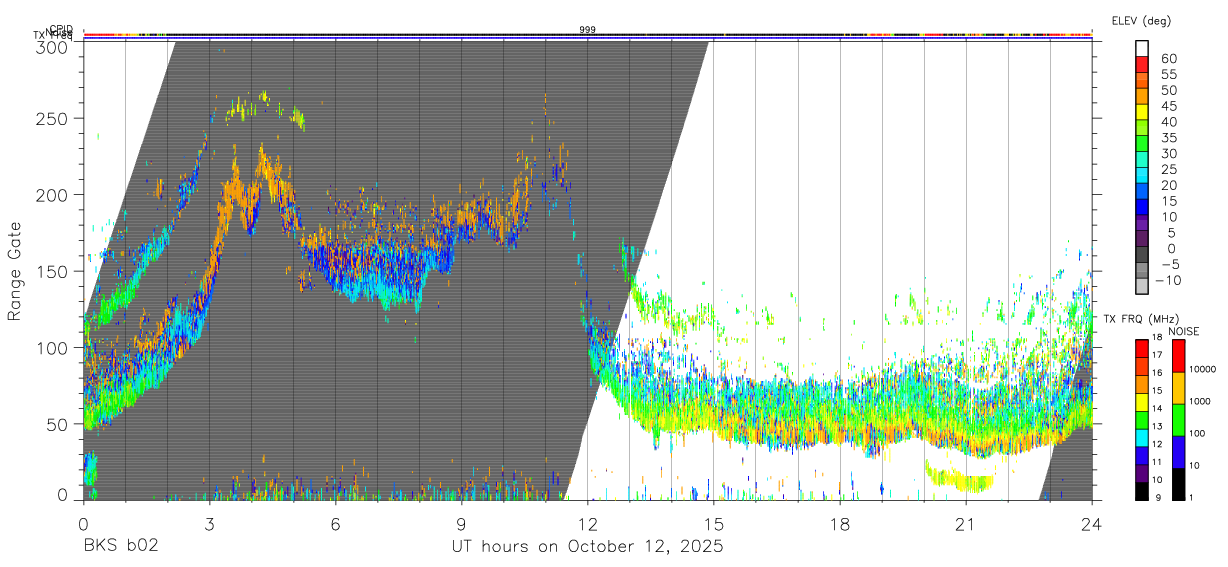Click the '10000' label on NOISE scale
Screen dimensions: 1228x567
(x=1203, y=369)
